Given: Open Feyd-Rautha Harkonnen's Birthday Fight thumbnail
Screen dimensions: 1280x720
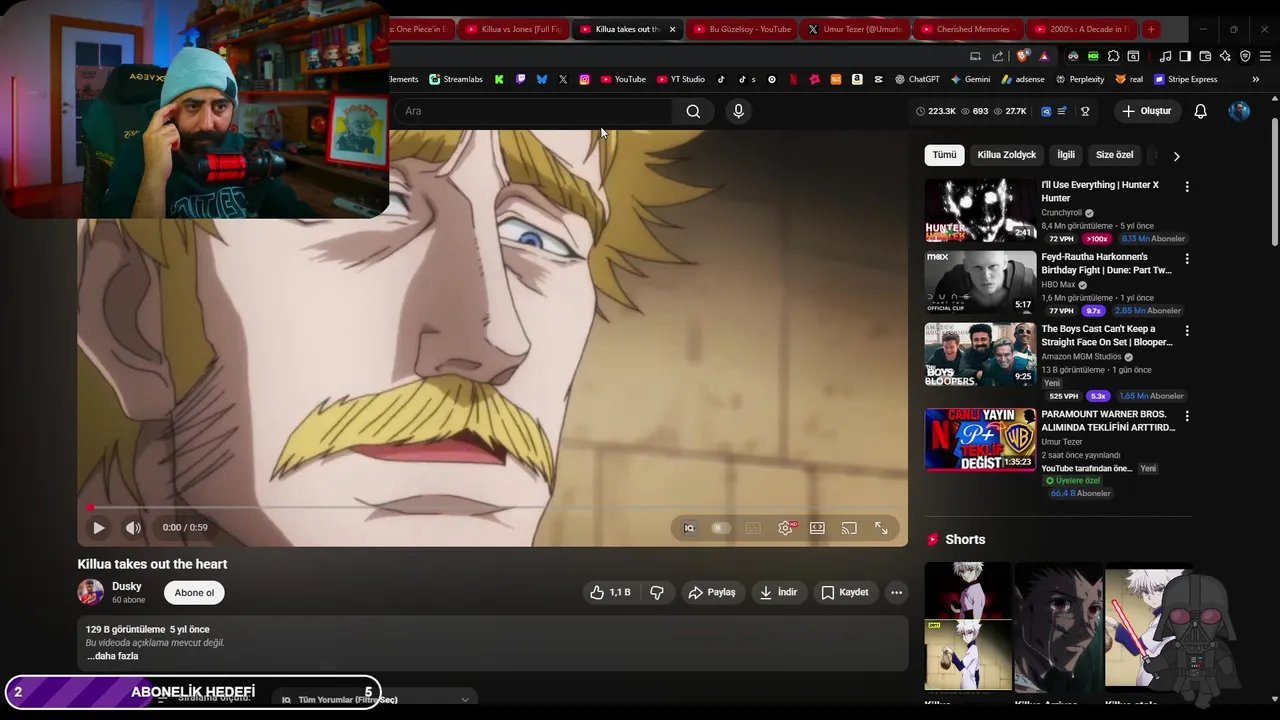Looking at the screenshot, I should click(980, 282).
